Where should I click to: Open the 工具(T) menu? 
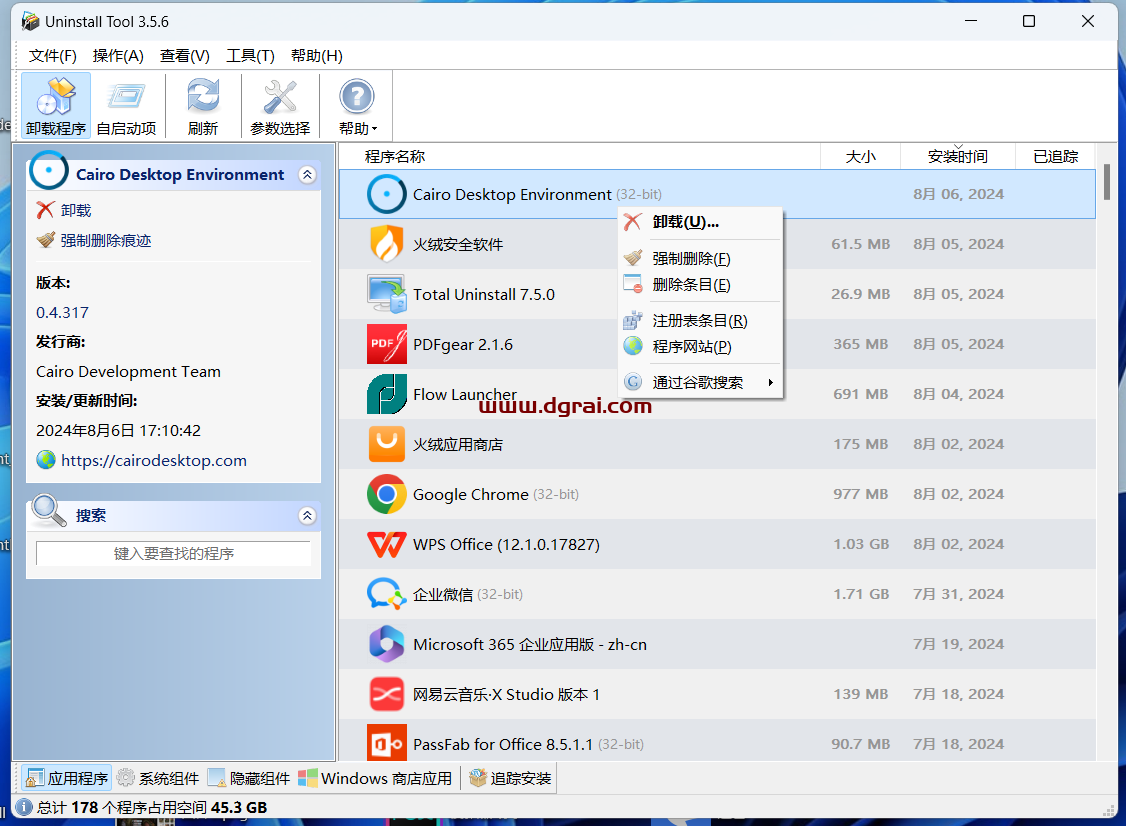coord(250,55)
